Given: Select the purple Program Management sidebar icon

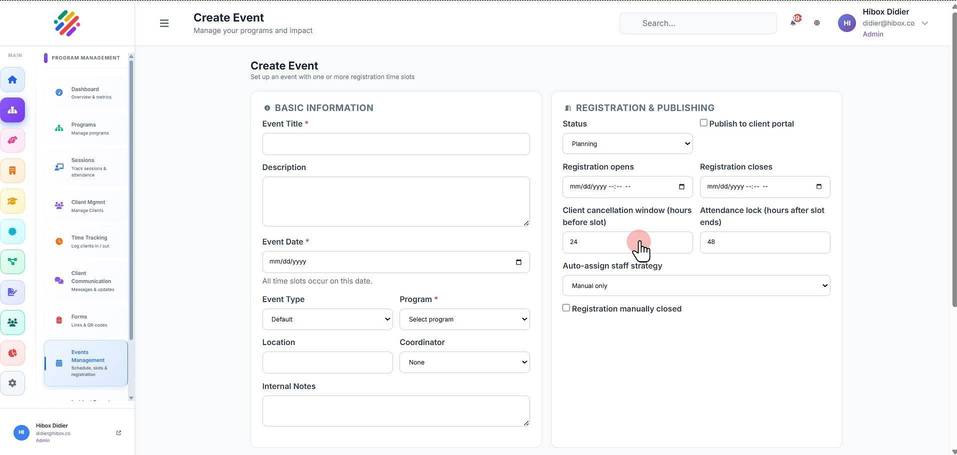Looking at the screenshot, I should [12, 111].
